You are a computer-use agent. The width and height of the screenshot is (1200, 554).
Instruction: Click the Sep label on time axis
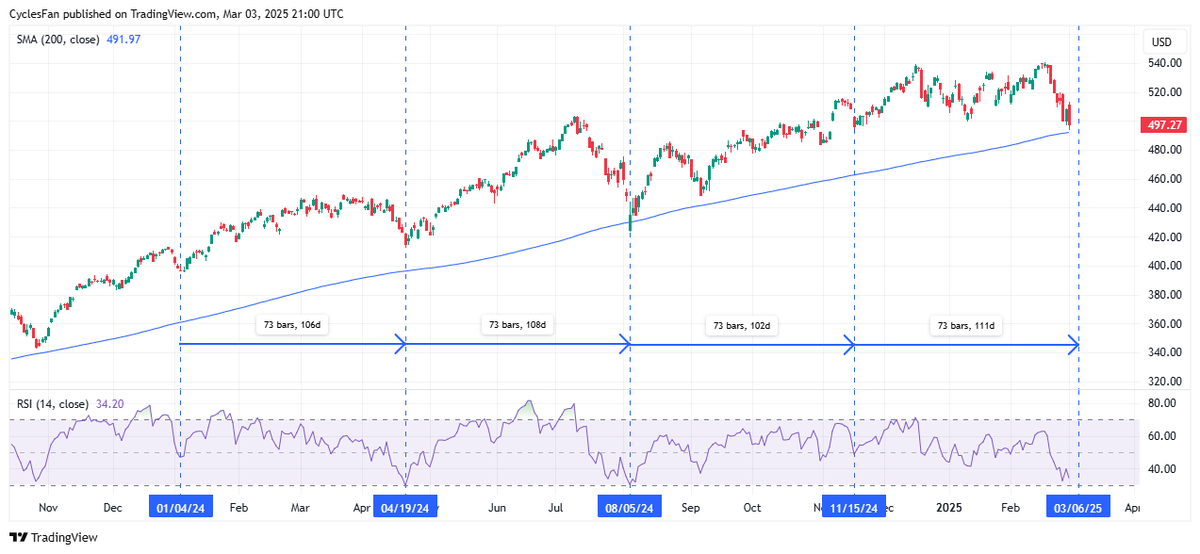pos(690,508)
